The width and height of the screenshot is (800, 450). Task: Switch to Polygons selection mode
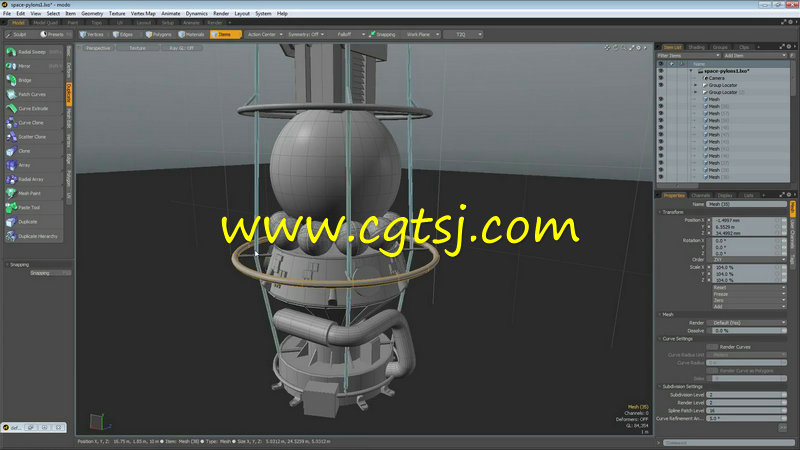coord(159,35)
